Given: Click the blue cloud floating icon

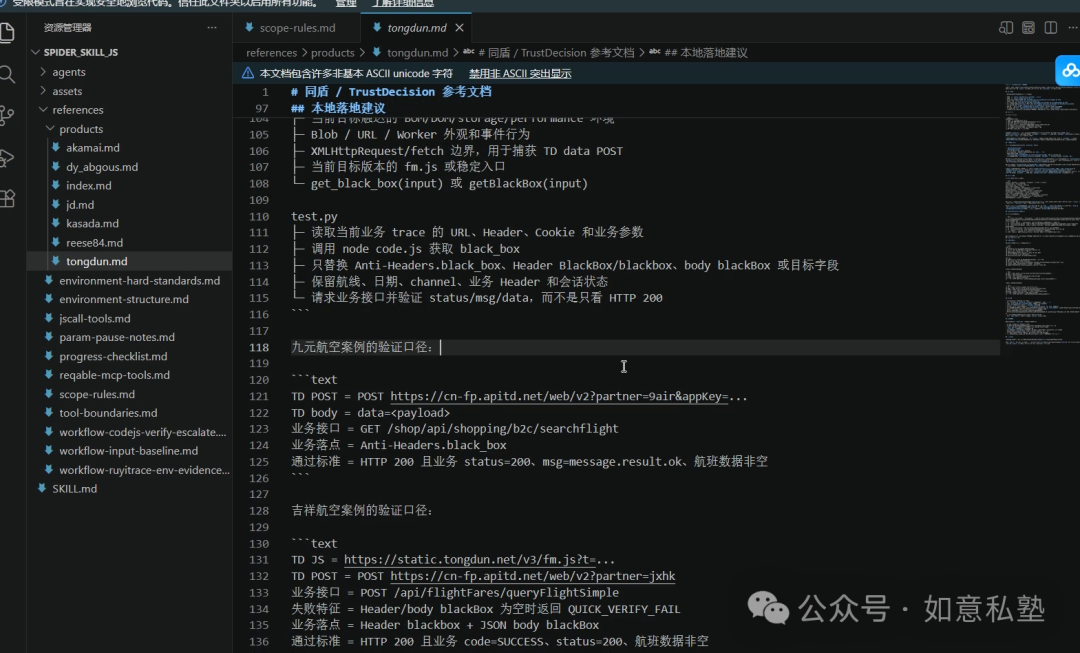Looking at the screenshot, I should tap(1068, 70).
